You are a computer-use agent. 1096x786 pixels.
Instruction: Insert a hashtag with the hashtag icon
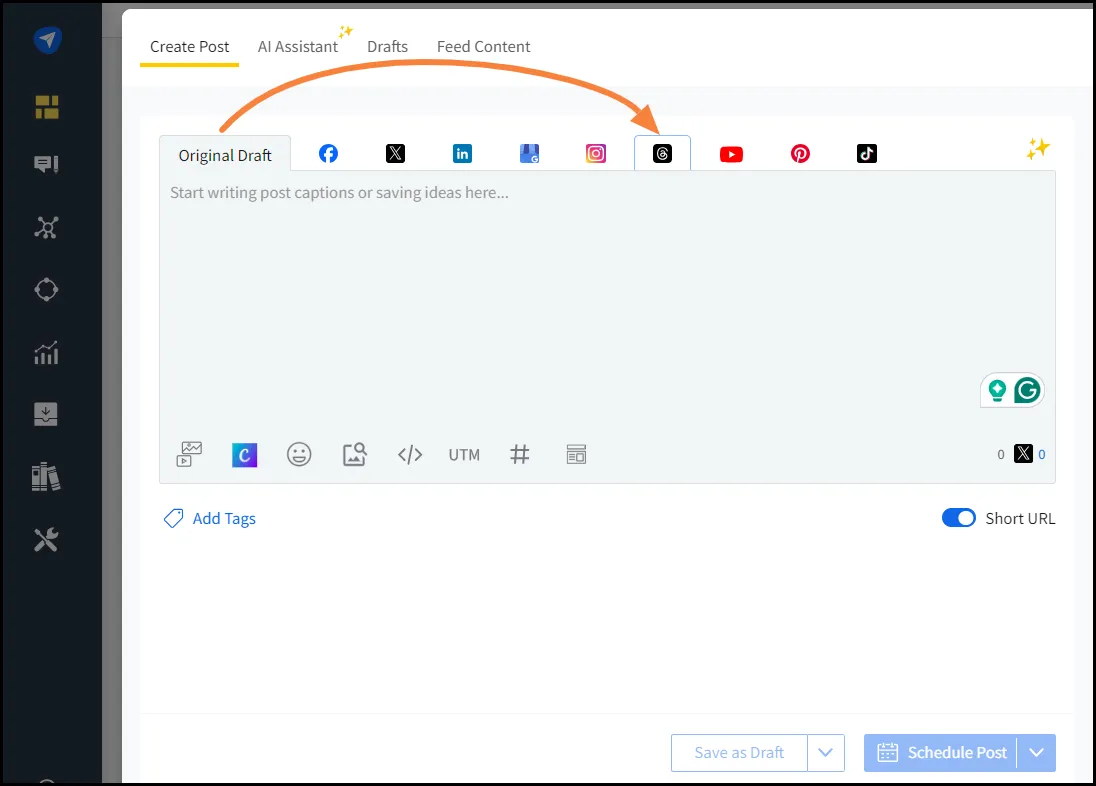tap(519, 454)
